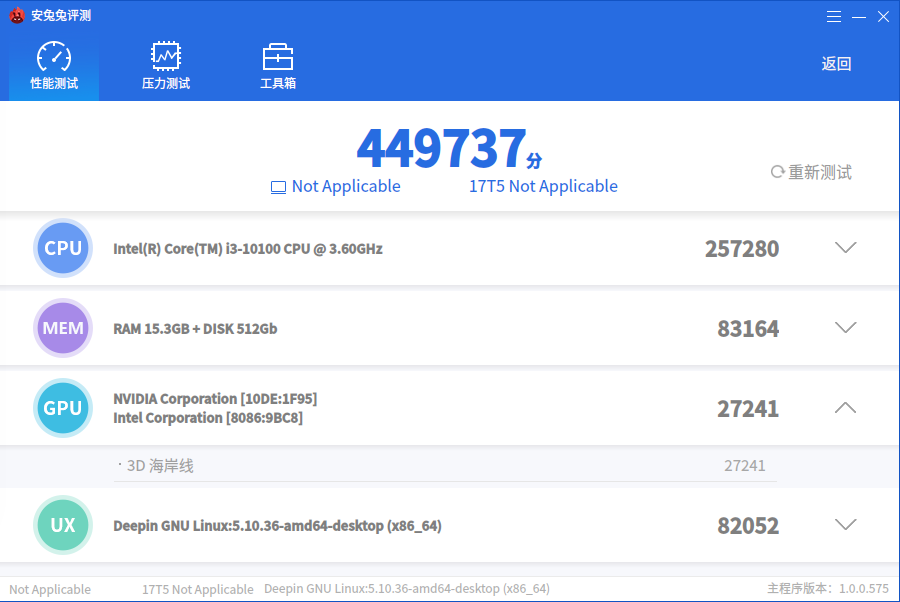Click NVIDIA Corporation [10DE:1F95] text

215,399
